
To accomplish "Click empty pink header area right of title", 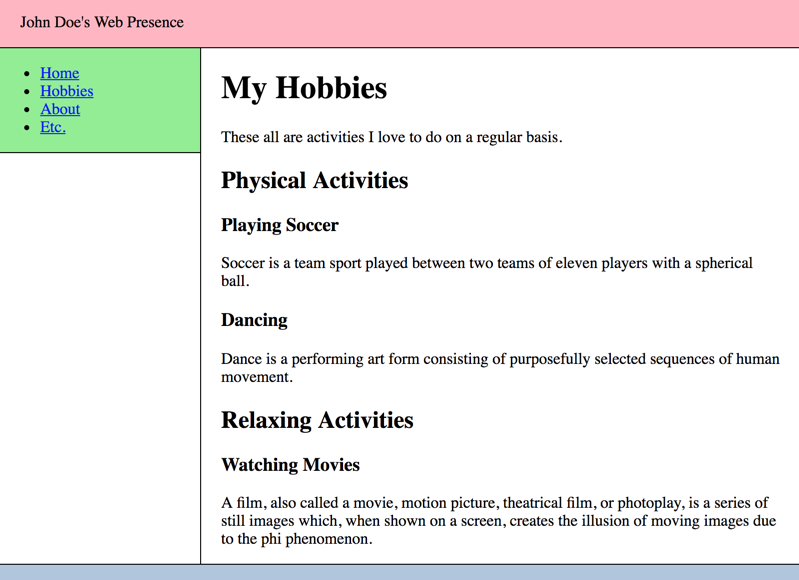I will [500, 23].
